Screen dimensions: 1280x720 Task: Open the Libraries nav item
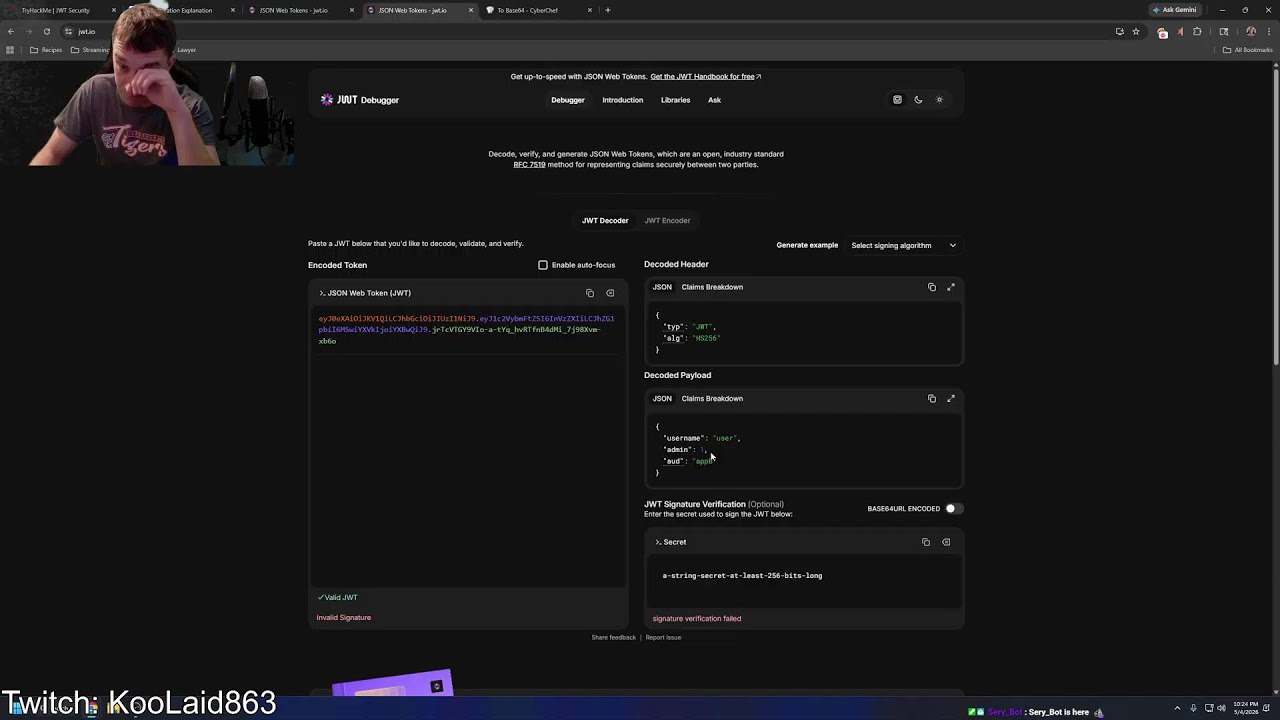[675, 100]
